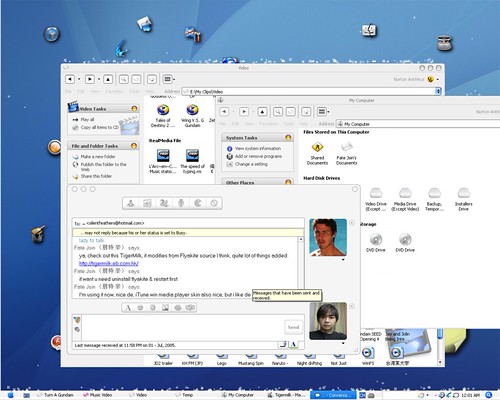
Task: Open the Forward history dropdown in Video window
Action: 99,79
